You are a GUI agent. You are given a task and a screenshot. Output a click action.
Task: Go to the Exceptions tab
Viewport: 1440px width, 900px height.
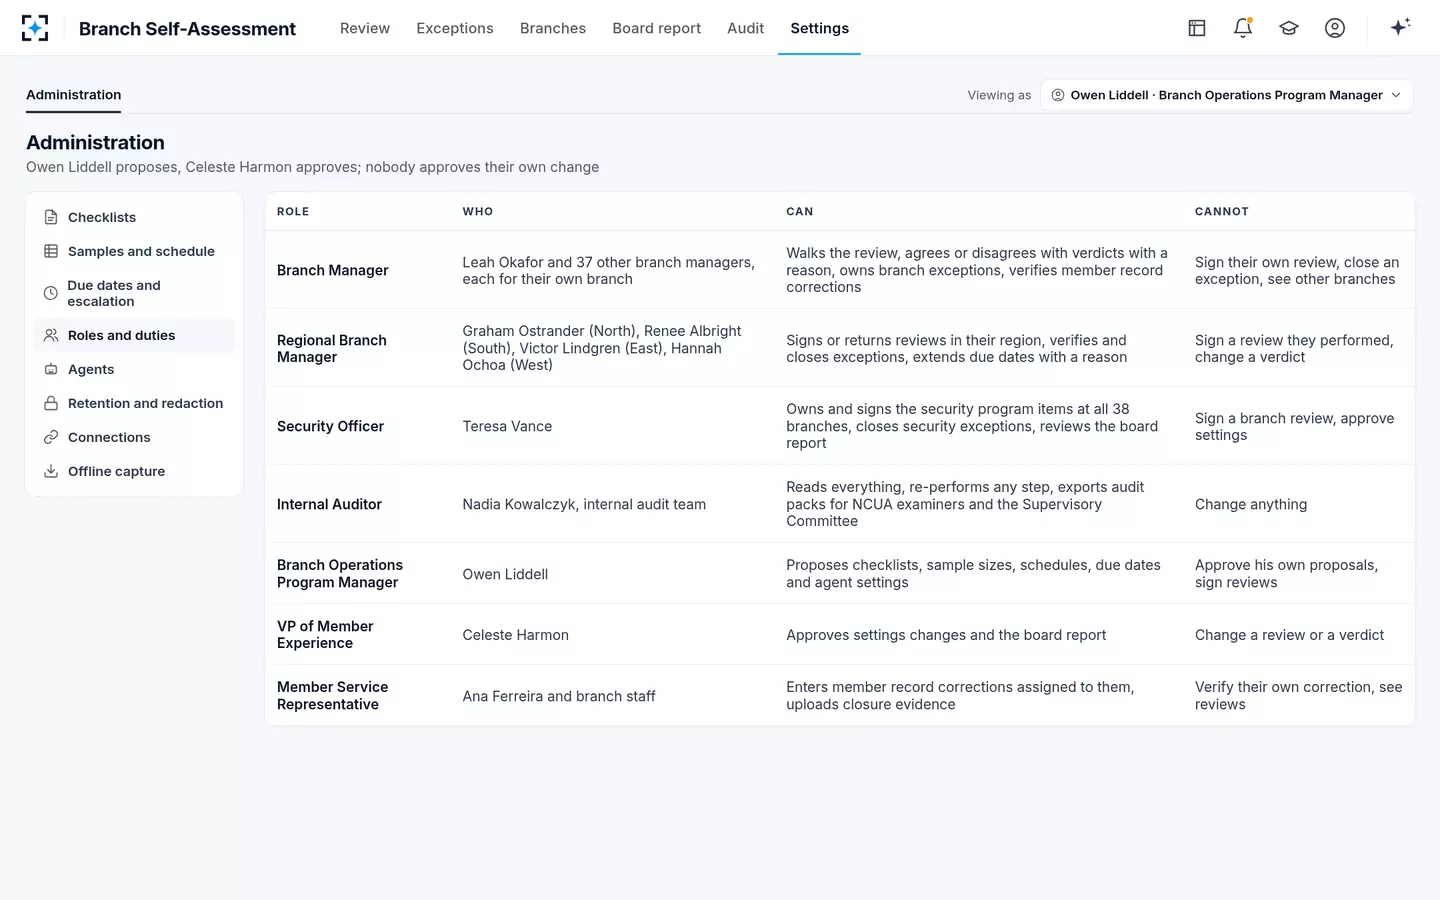[x=455, y=28]
